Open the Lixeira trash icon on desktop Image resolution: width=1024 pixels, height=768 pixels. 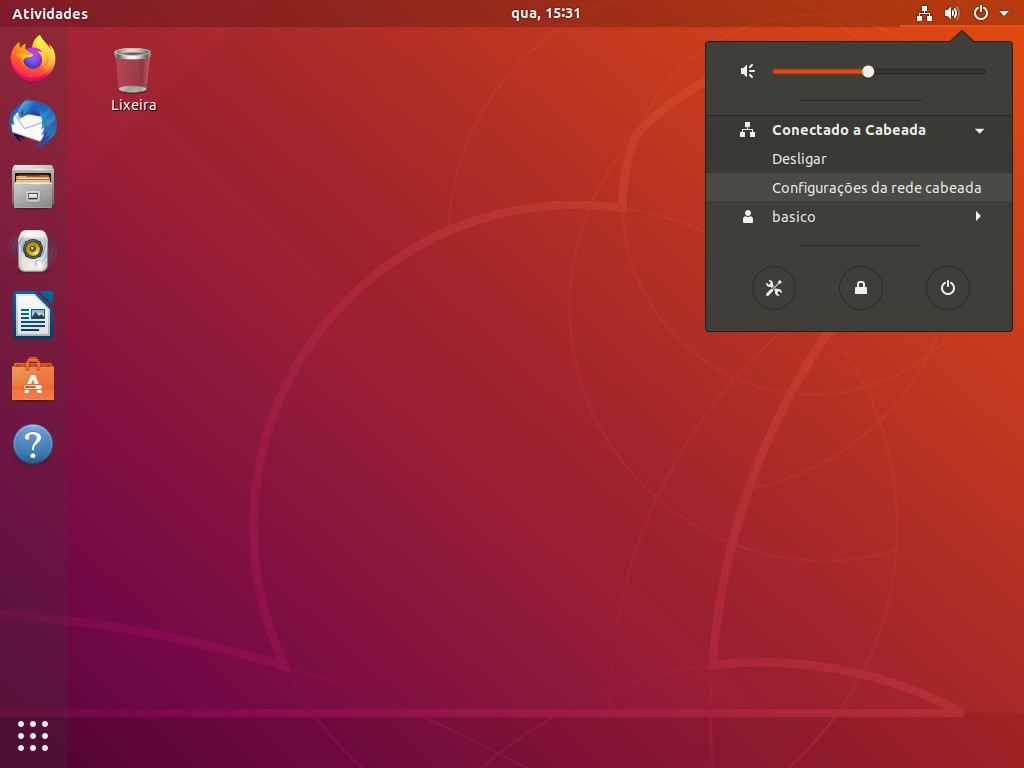coord(133,70)
